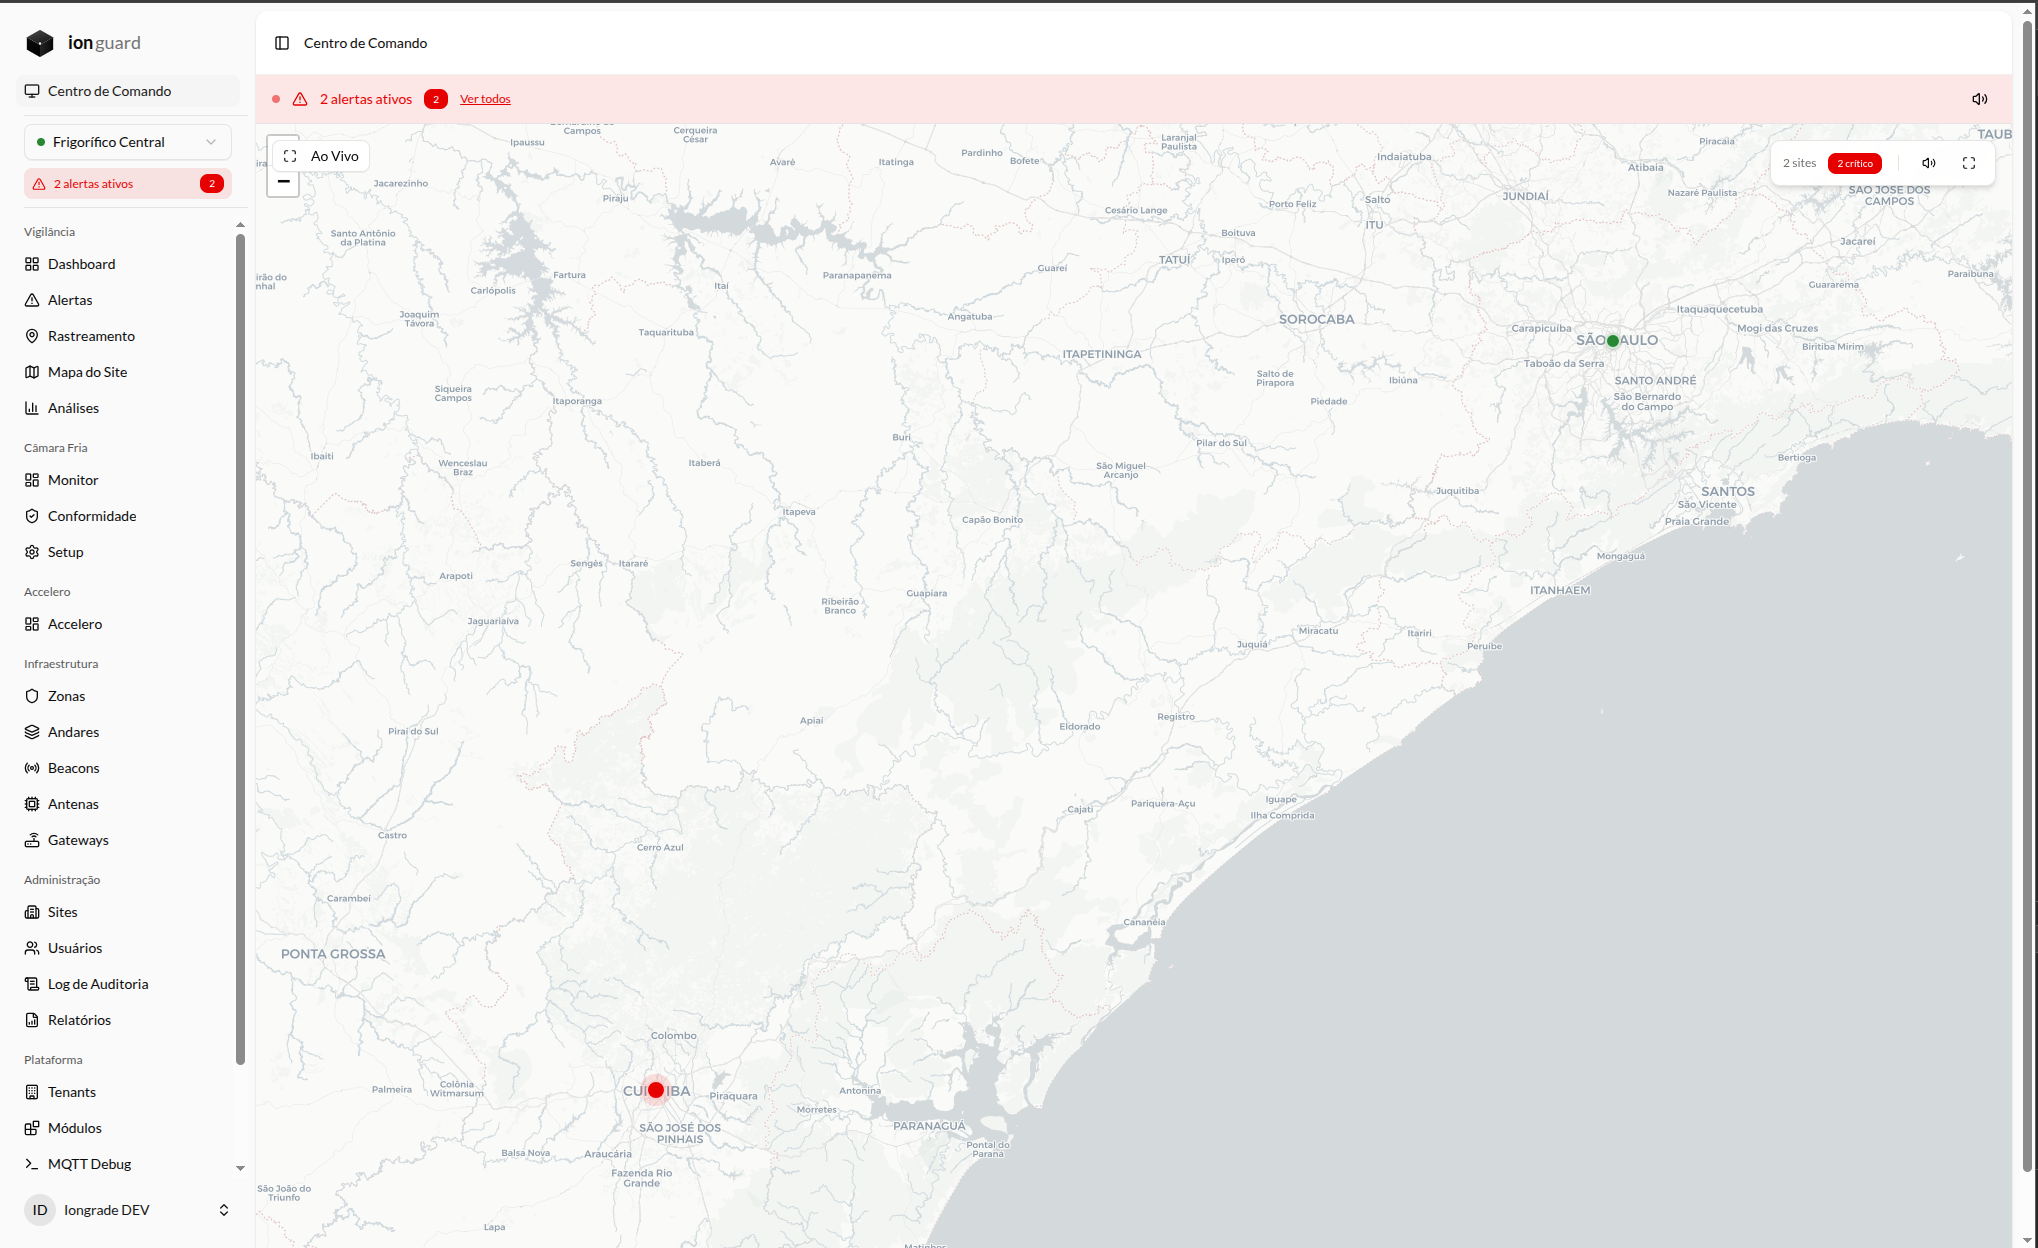Click the Log de Auditoria icon
Image resolution: width=2038 pixels, height=1248 pixels.
(x=32, y=984)
